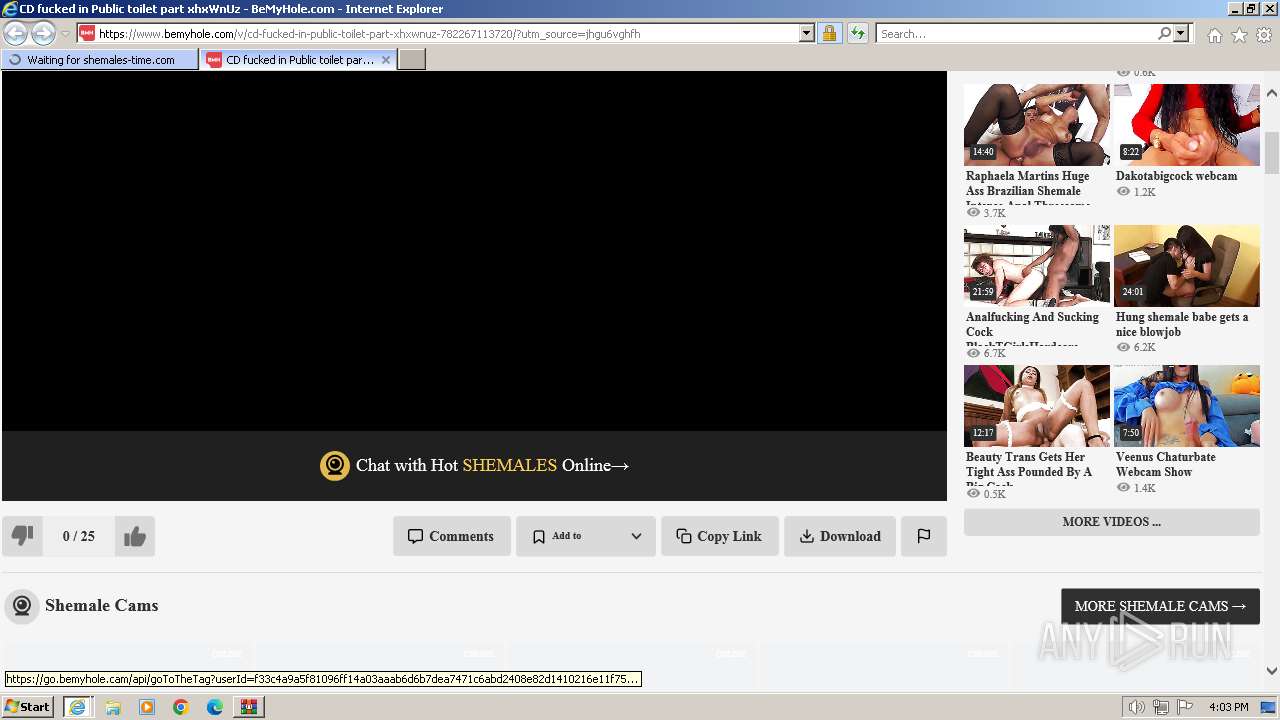The width and height of the screenshot is (1280, 720).
Task: Launch Google Chrome from the taskbar
Action: tap(181, 707)
